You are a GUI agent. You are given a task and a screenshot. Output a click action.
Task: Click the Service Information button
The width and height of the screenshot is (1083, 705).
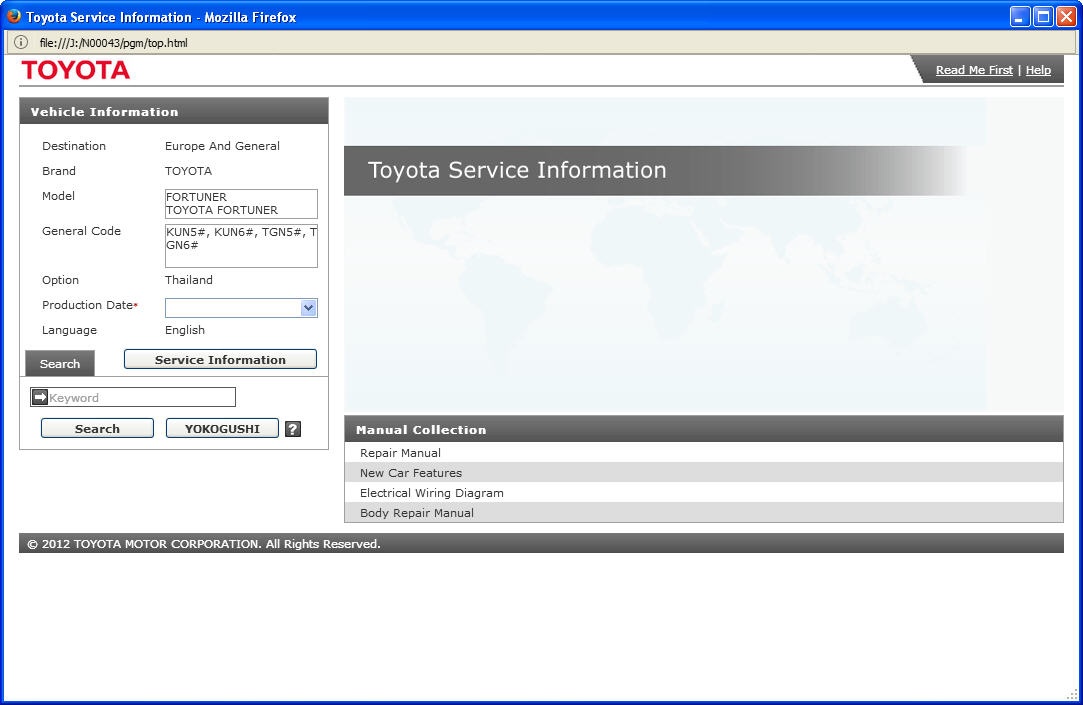(x=220, y=359)
